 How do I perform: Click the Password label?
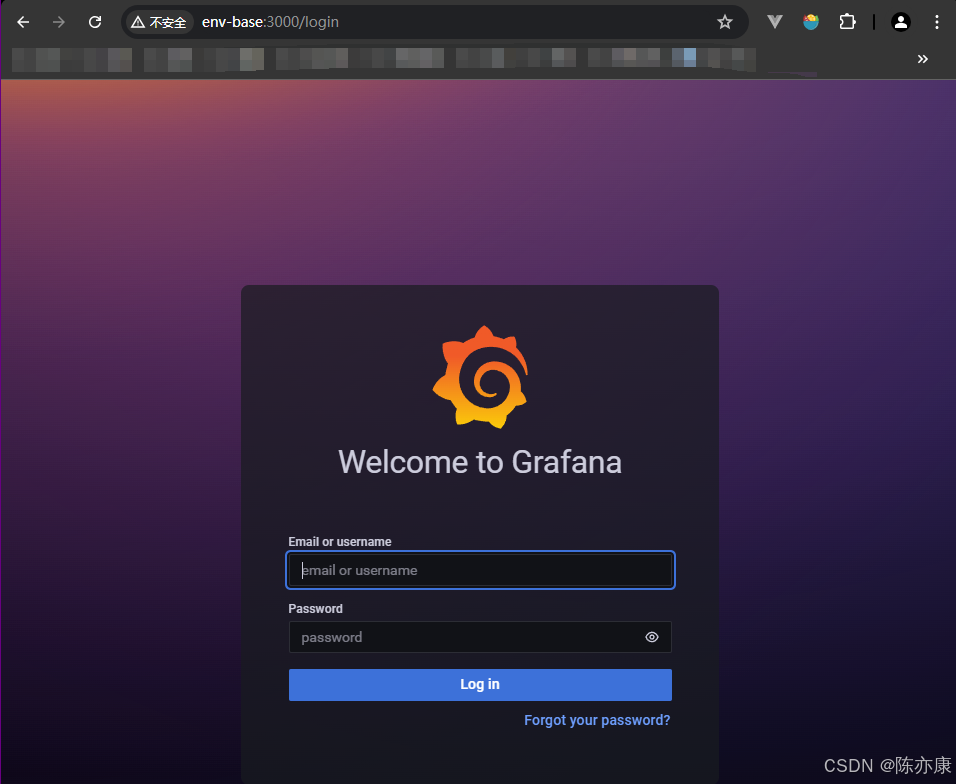coord(315,608)
